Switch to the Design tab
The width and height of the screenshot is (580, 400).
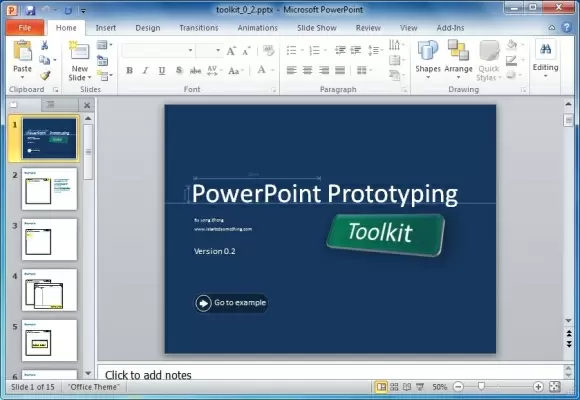coord(148,28)
